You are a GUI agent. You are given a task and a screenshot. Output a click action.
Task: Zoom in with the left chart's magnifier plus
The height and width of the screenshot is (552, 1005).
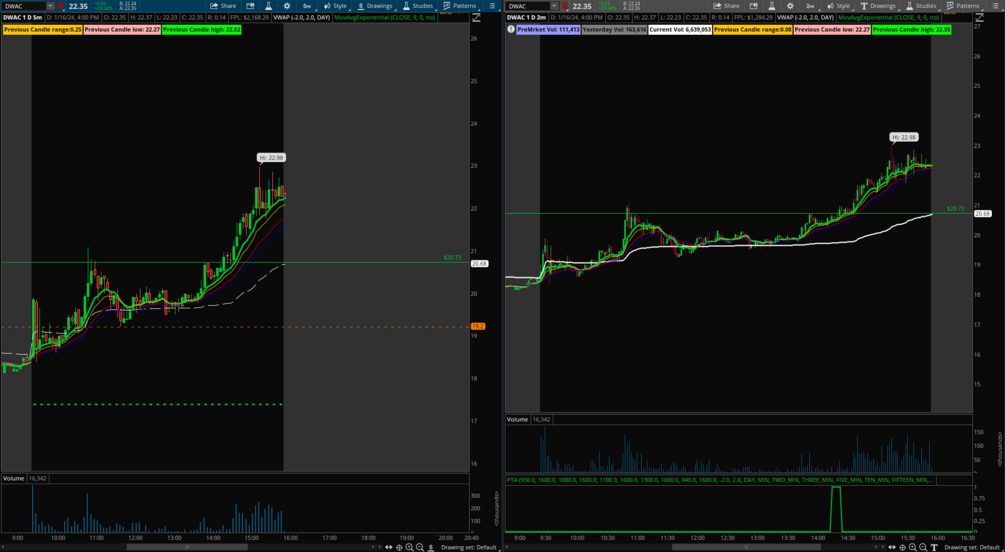409,547
